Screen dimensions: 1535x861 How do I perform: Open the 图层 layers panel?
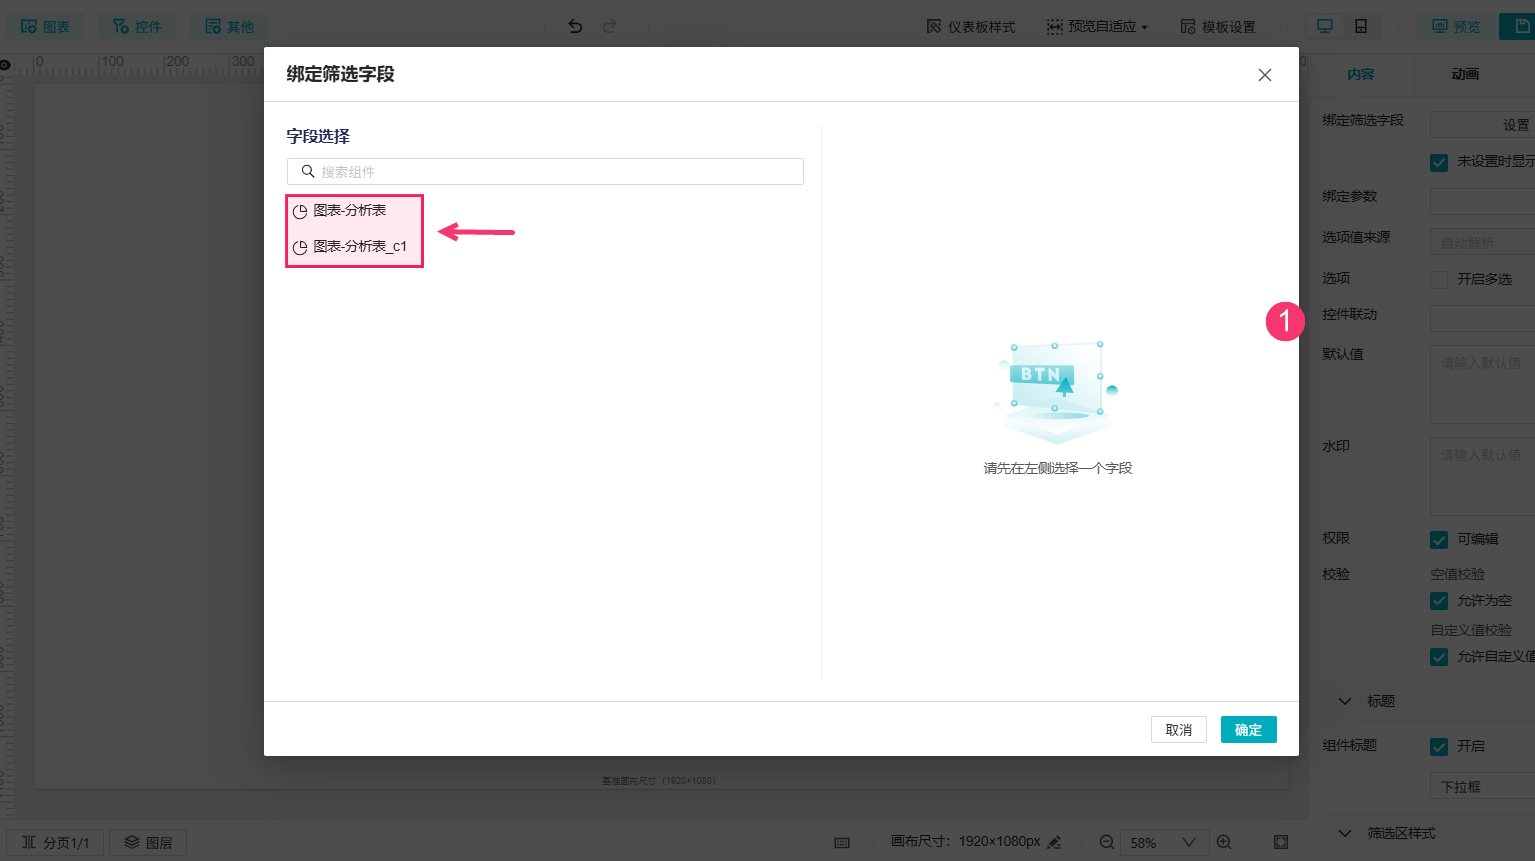[148, 843]
